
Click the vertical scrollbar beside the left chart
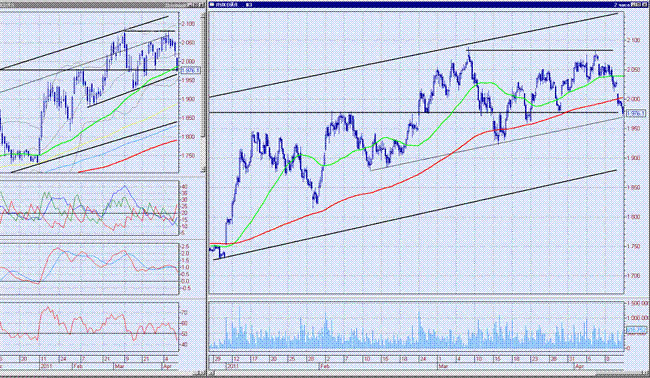click(204, 92)
